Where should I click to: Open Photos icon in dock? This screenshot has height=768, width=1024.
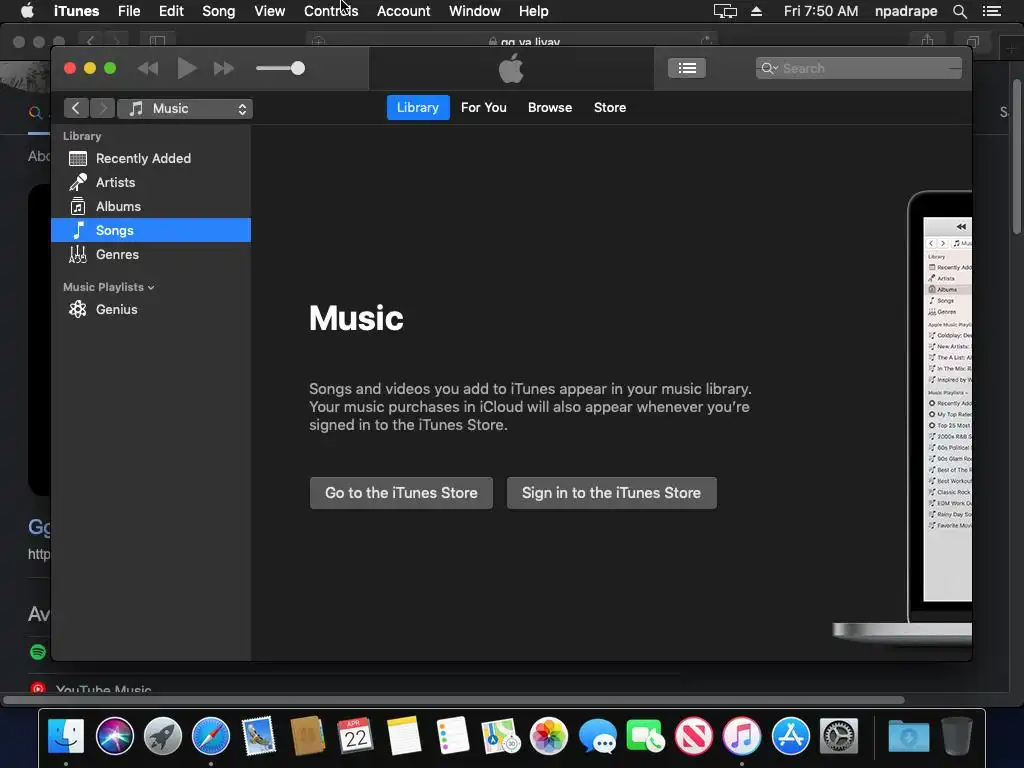pyautogui.click(x=549, y=736)
